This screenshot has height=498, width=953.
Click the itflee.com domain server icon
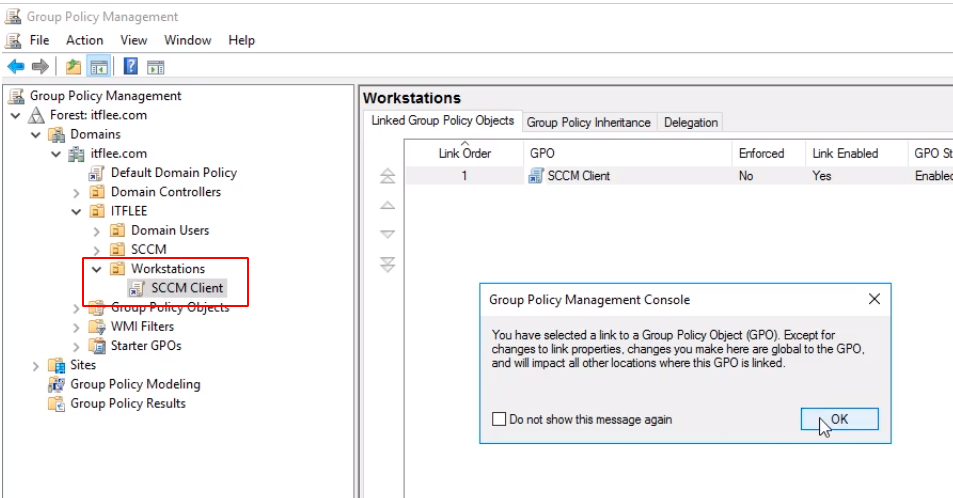pyautogui.click(x=77, y=154)
